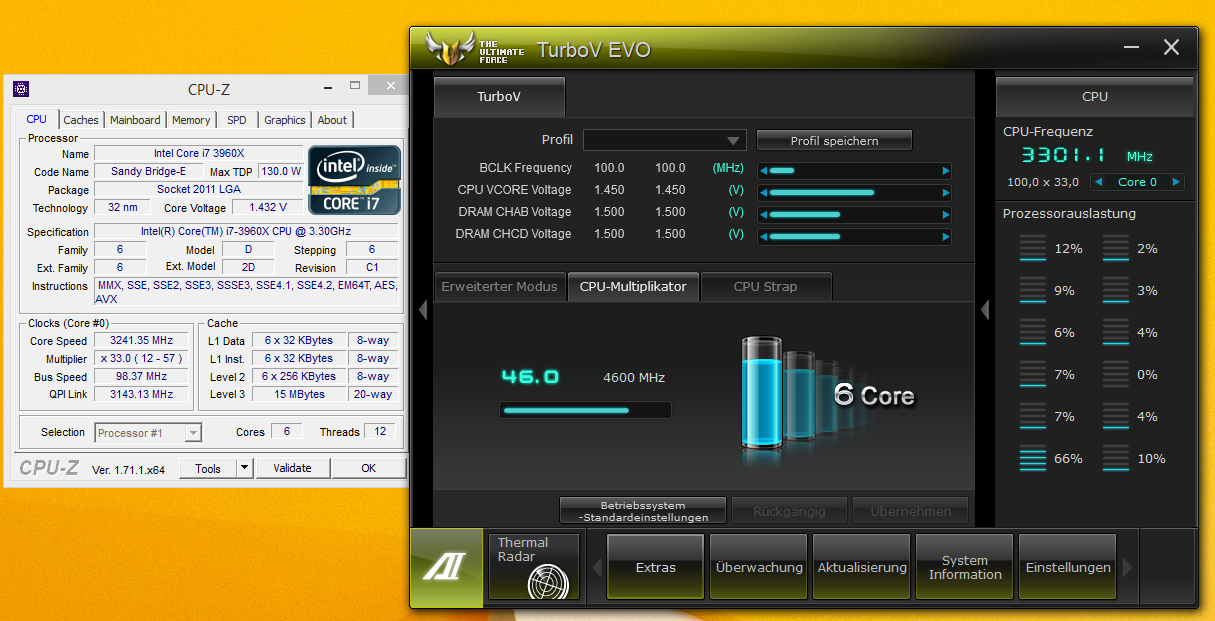
Task: Adjust the CPU VCORE Voltage slider
Action: point(855,193)
